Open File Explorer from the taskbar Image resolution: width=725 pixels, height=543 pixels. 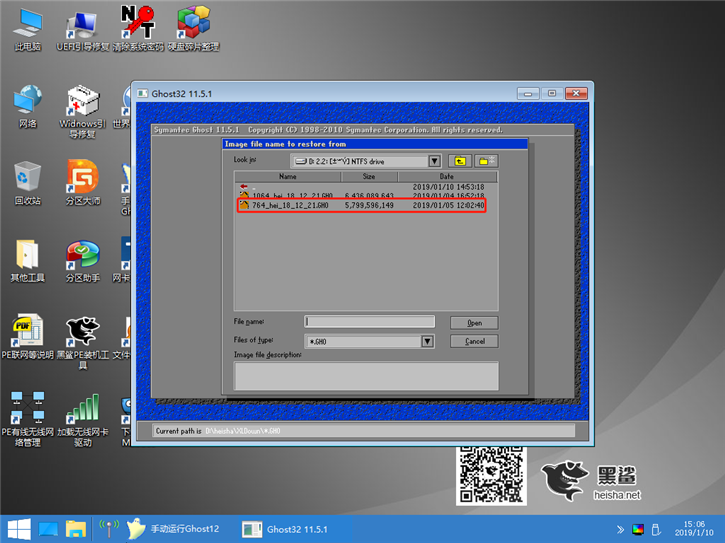76,529
